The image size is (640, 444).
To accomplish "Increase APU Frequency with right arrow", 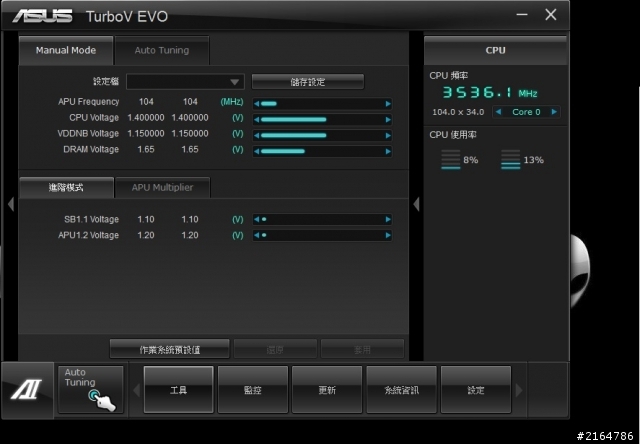I will click(x=388, y=104).
